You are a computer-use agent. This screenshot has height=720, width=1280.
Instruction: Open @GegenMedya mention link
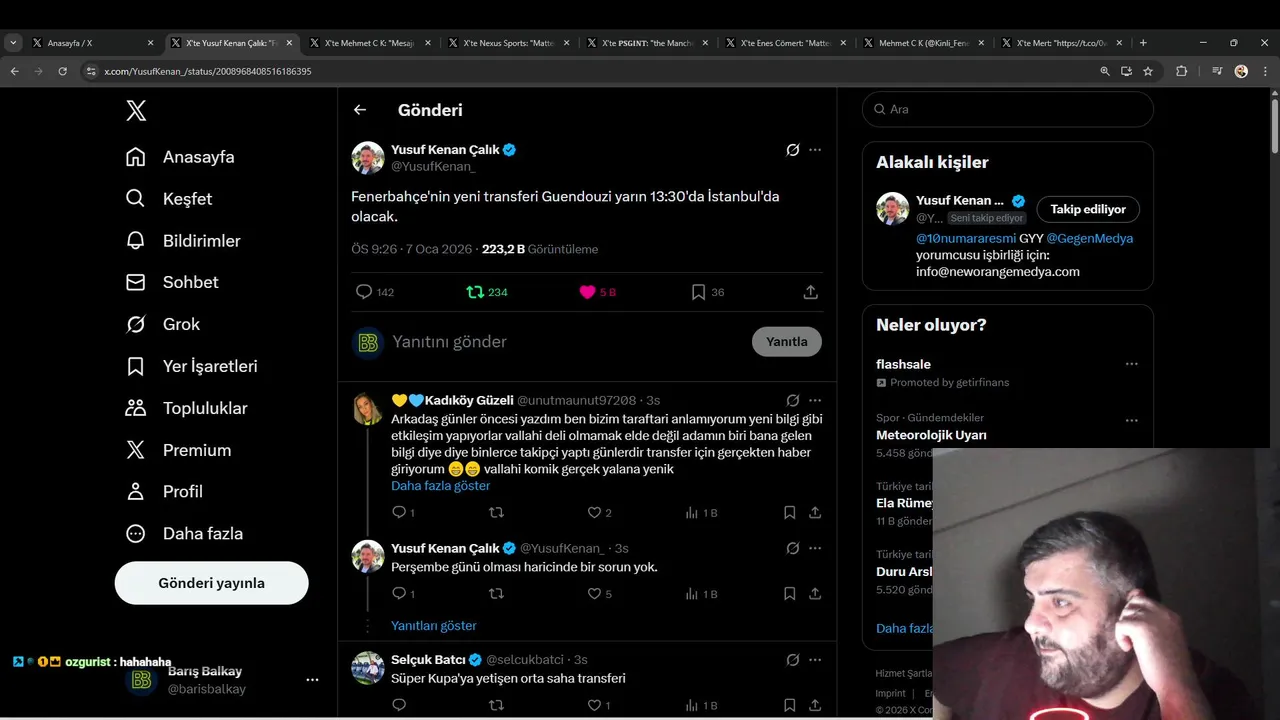(x=1089, y=239)
